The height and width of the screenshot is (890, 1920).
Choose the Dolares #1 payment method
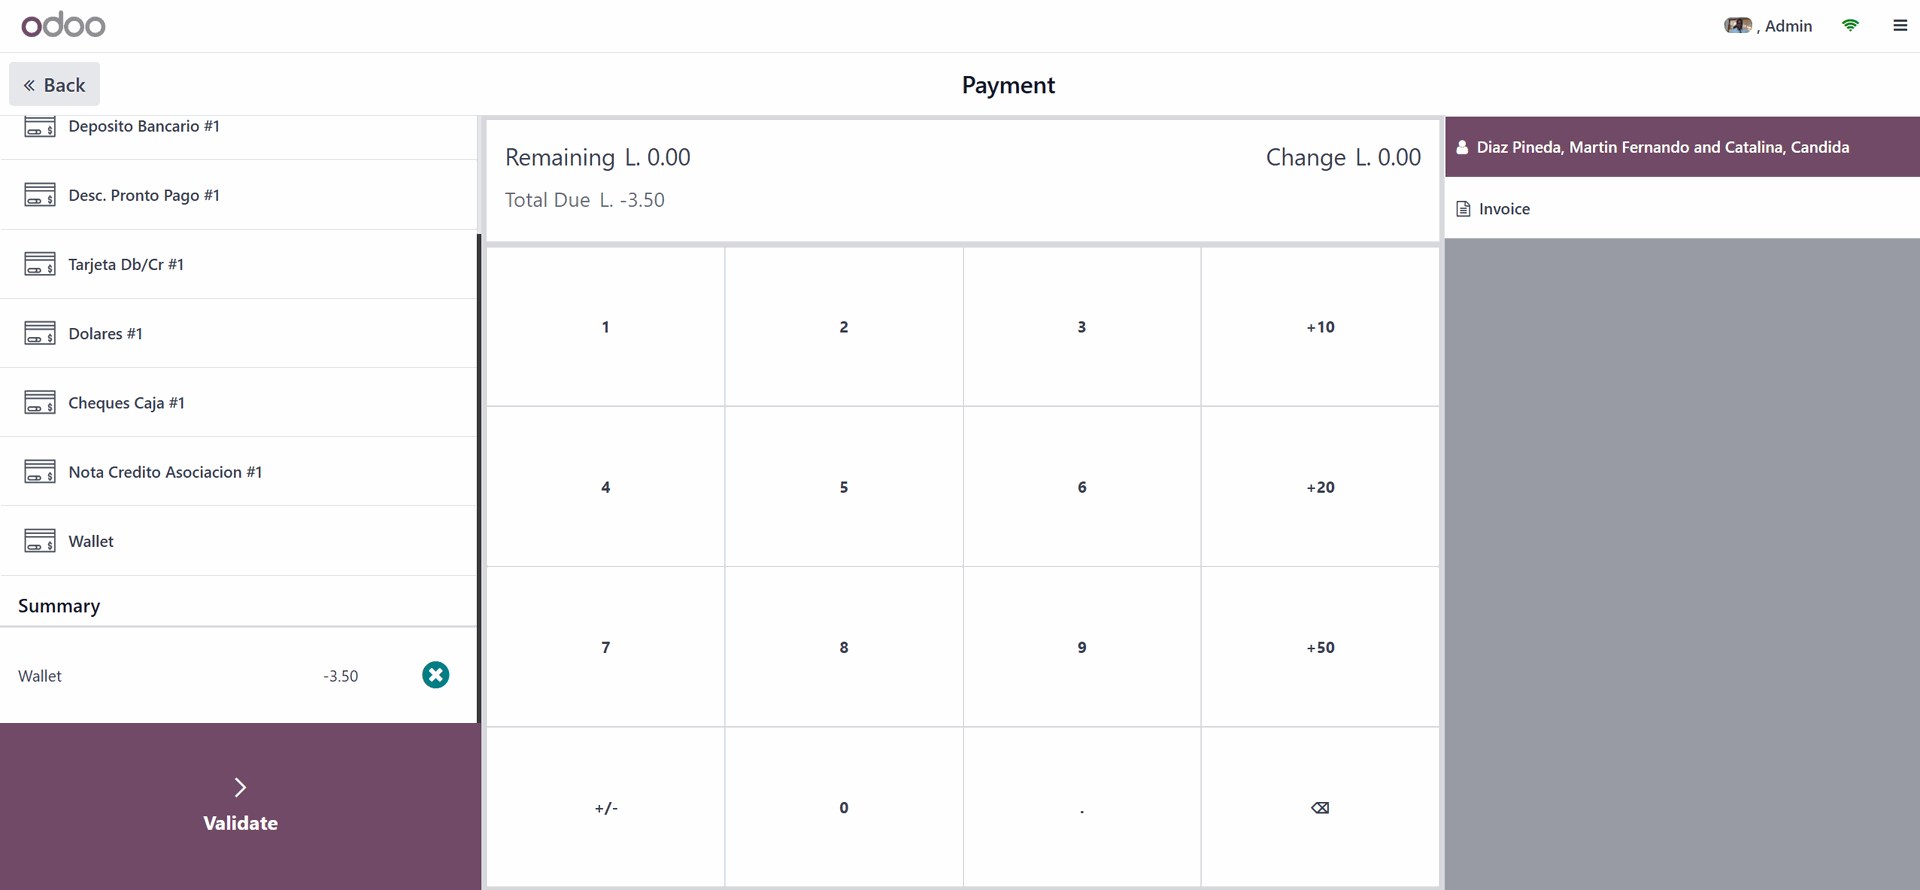click(238, 334)
